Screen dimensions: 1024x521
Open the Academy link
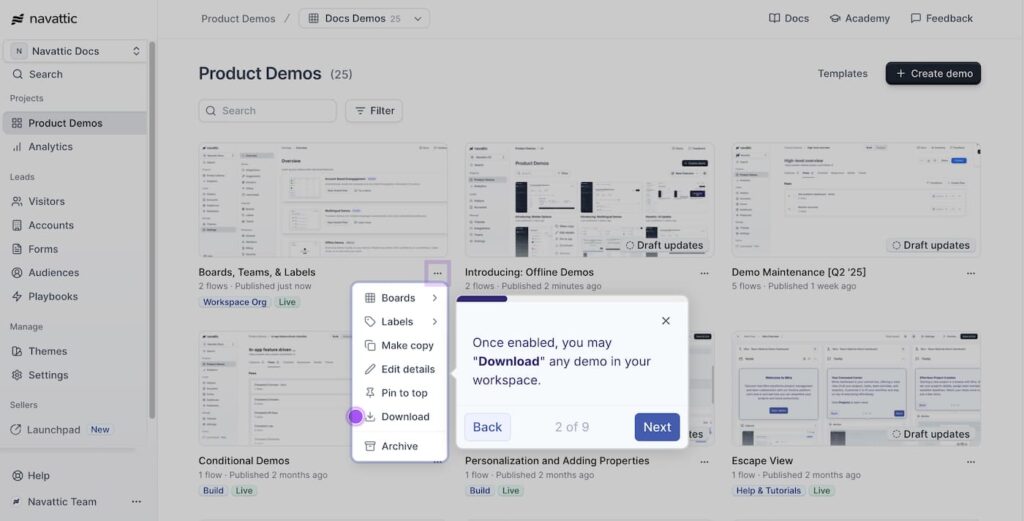[x=859, y=18]
